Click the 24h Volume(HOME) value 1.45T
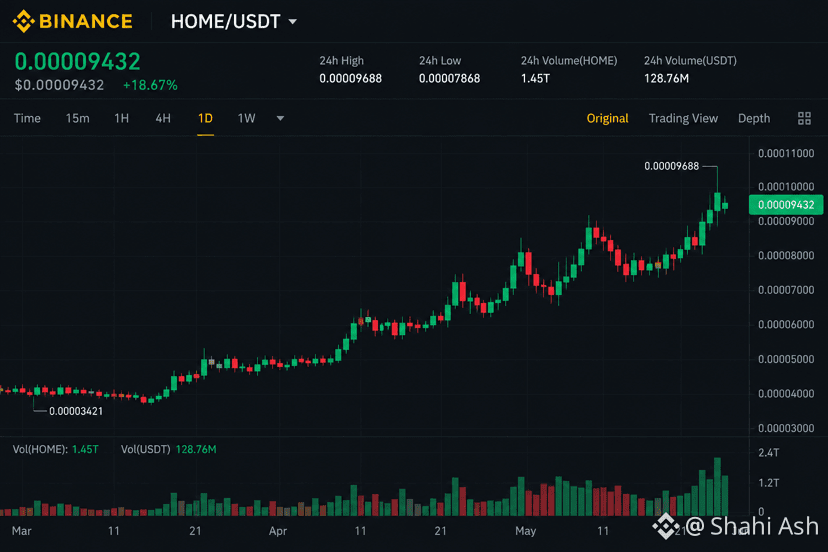The image size is (828, 552). (x=535, y=78)
